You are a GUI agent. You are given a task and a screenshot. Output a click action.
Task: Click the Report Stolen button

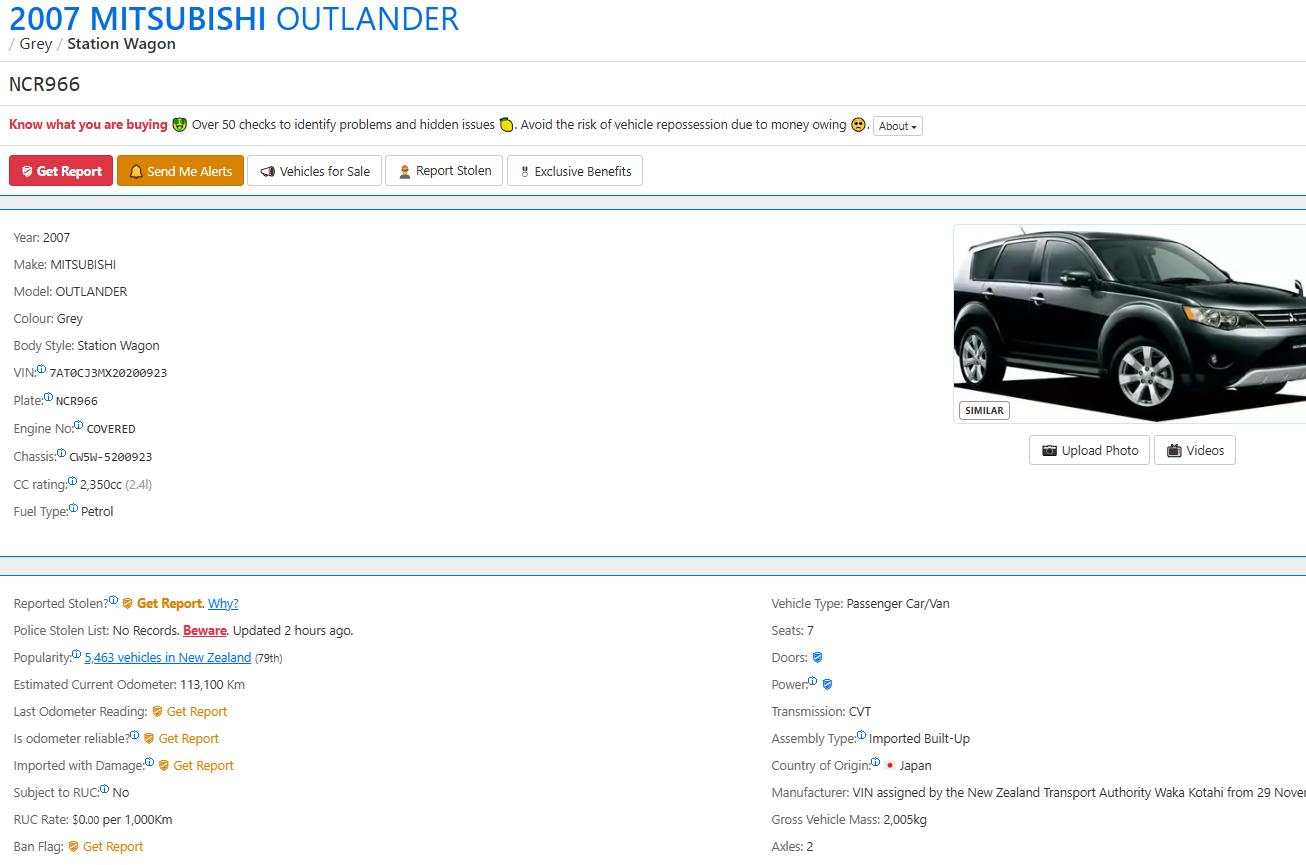click(x=444, y=171)
